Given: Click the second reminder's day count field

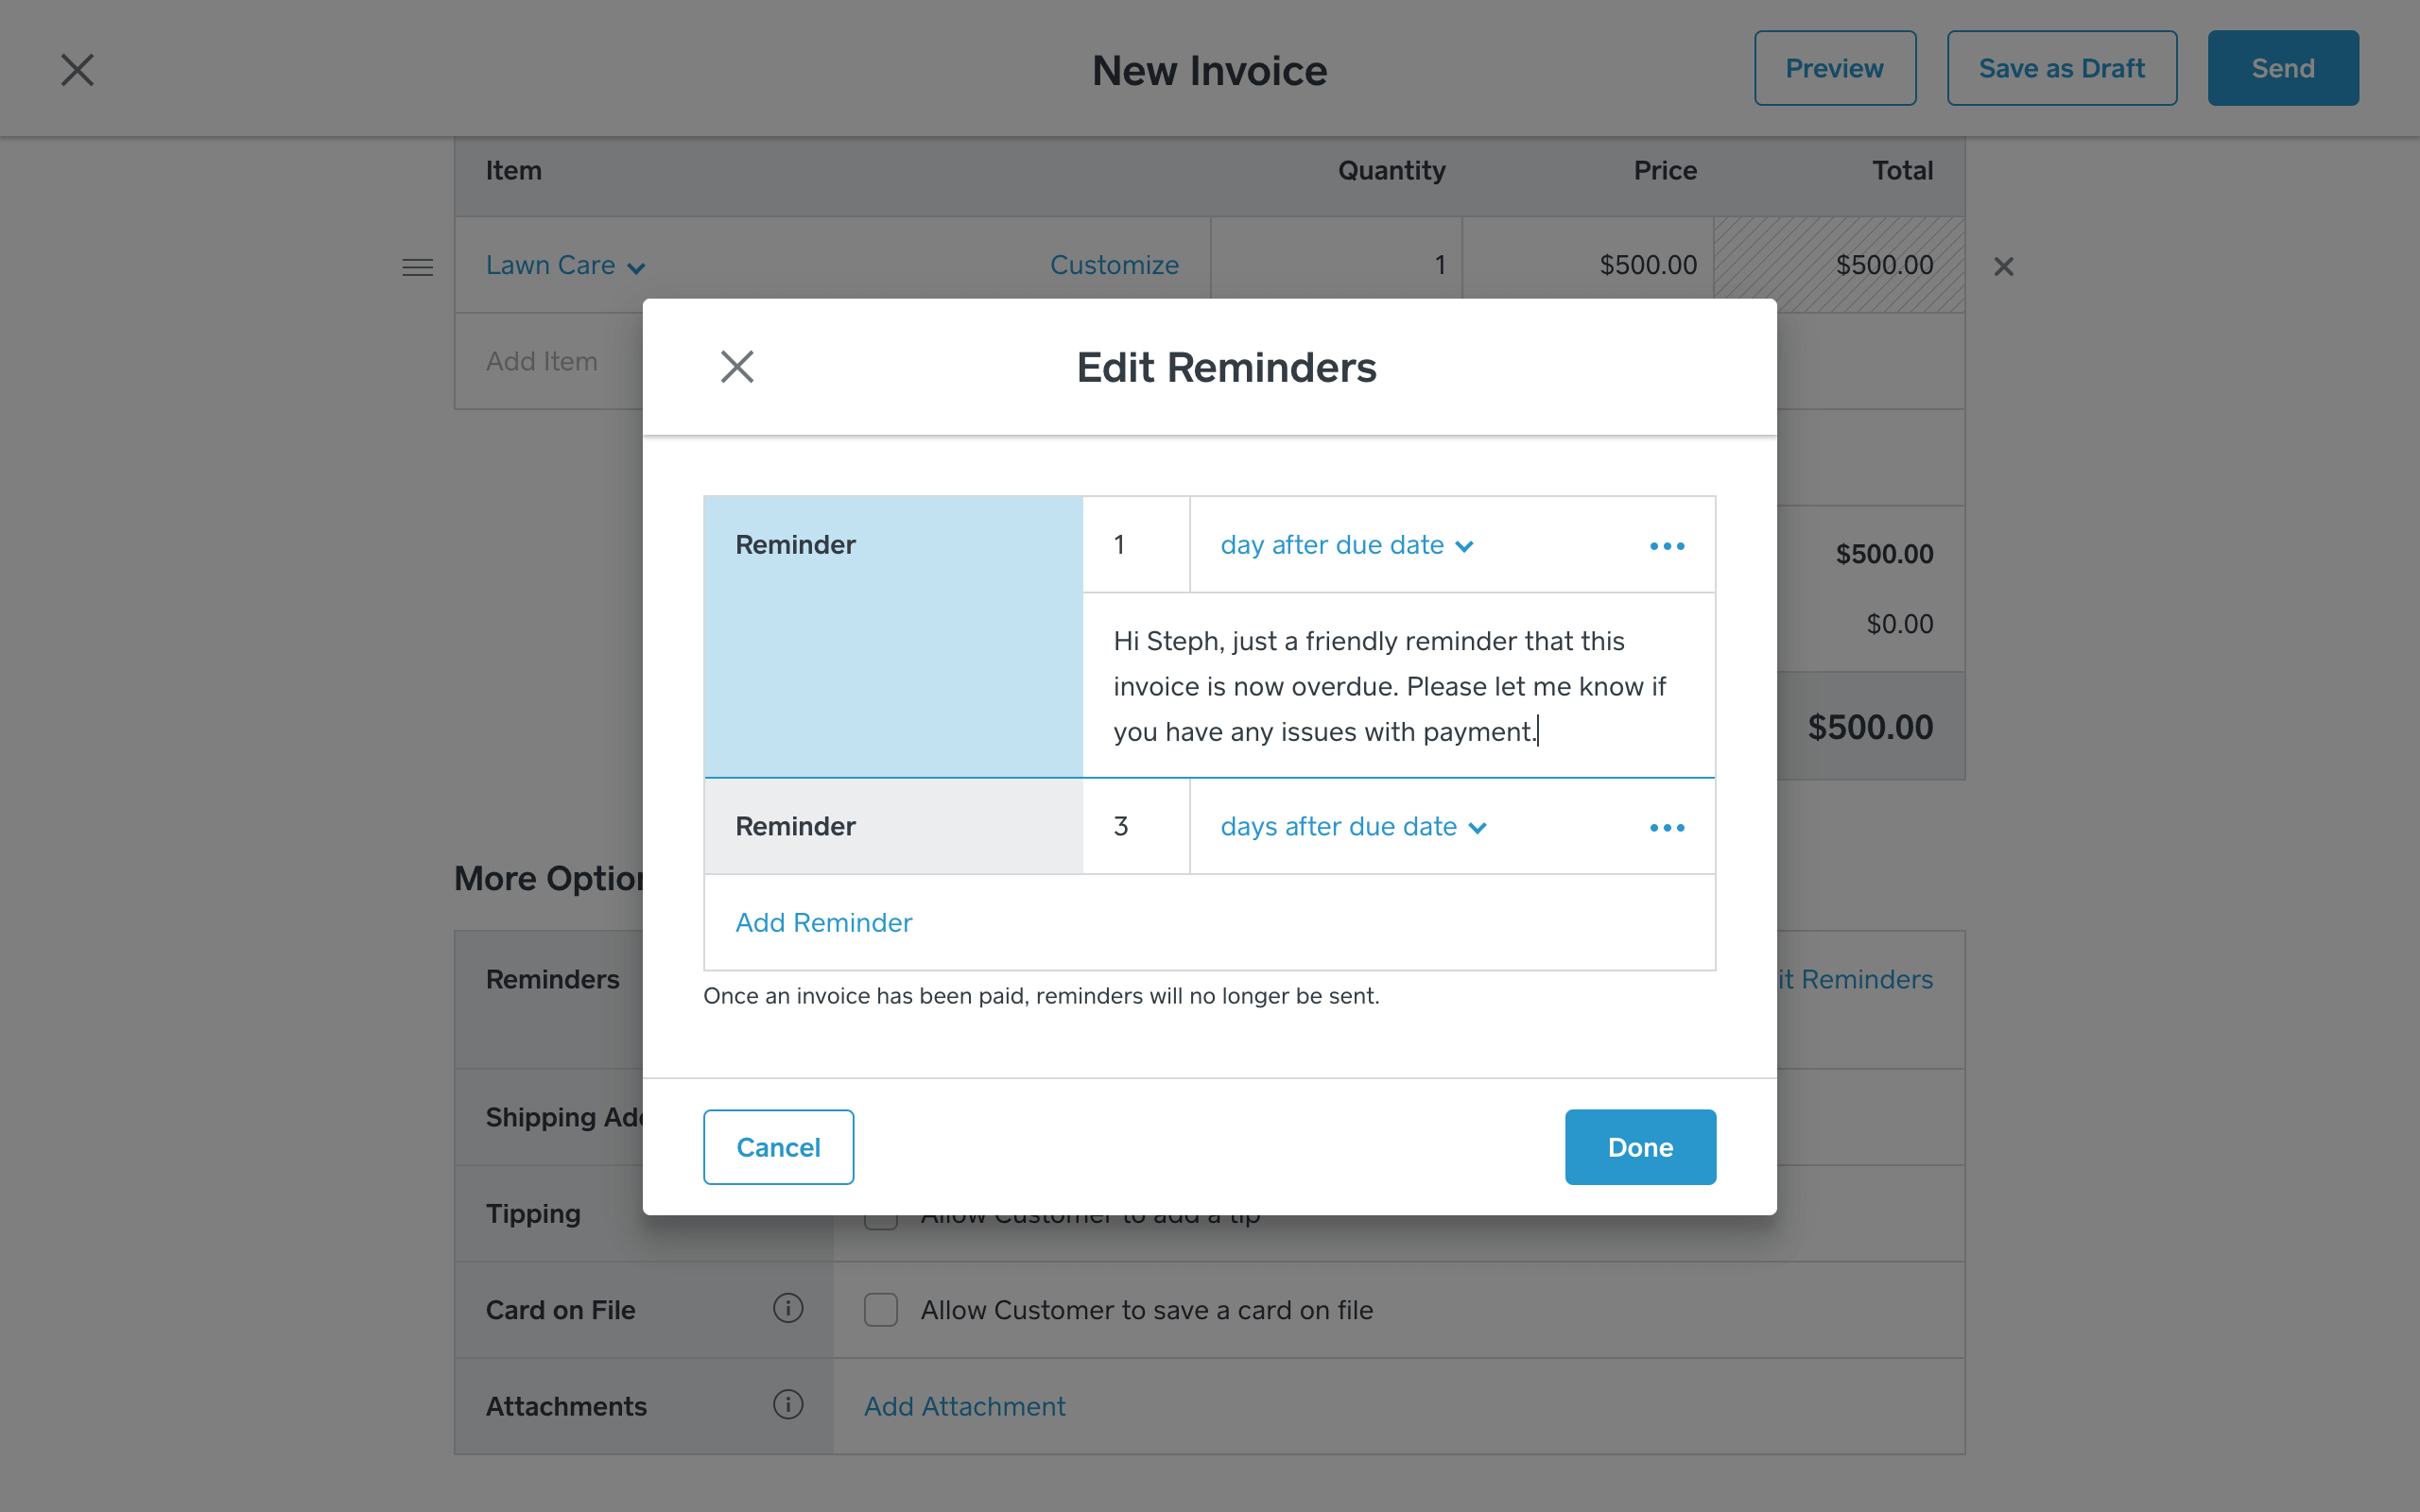Looking at the screenshot, I should [x=1136, y=827].
